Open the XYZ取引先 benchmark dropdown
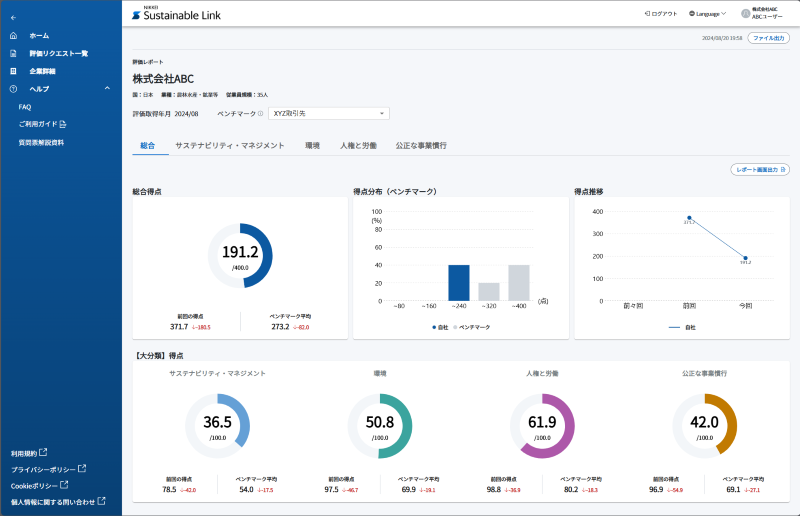800x516 pixels. coord(328,114)
